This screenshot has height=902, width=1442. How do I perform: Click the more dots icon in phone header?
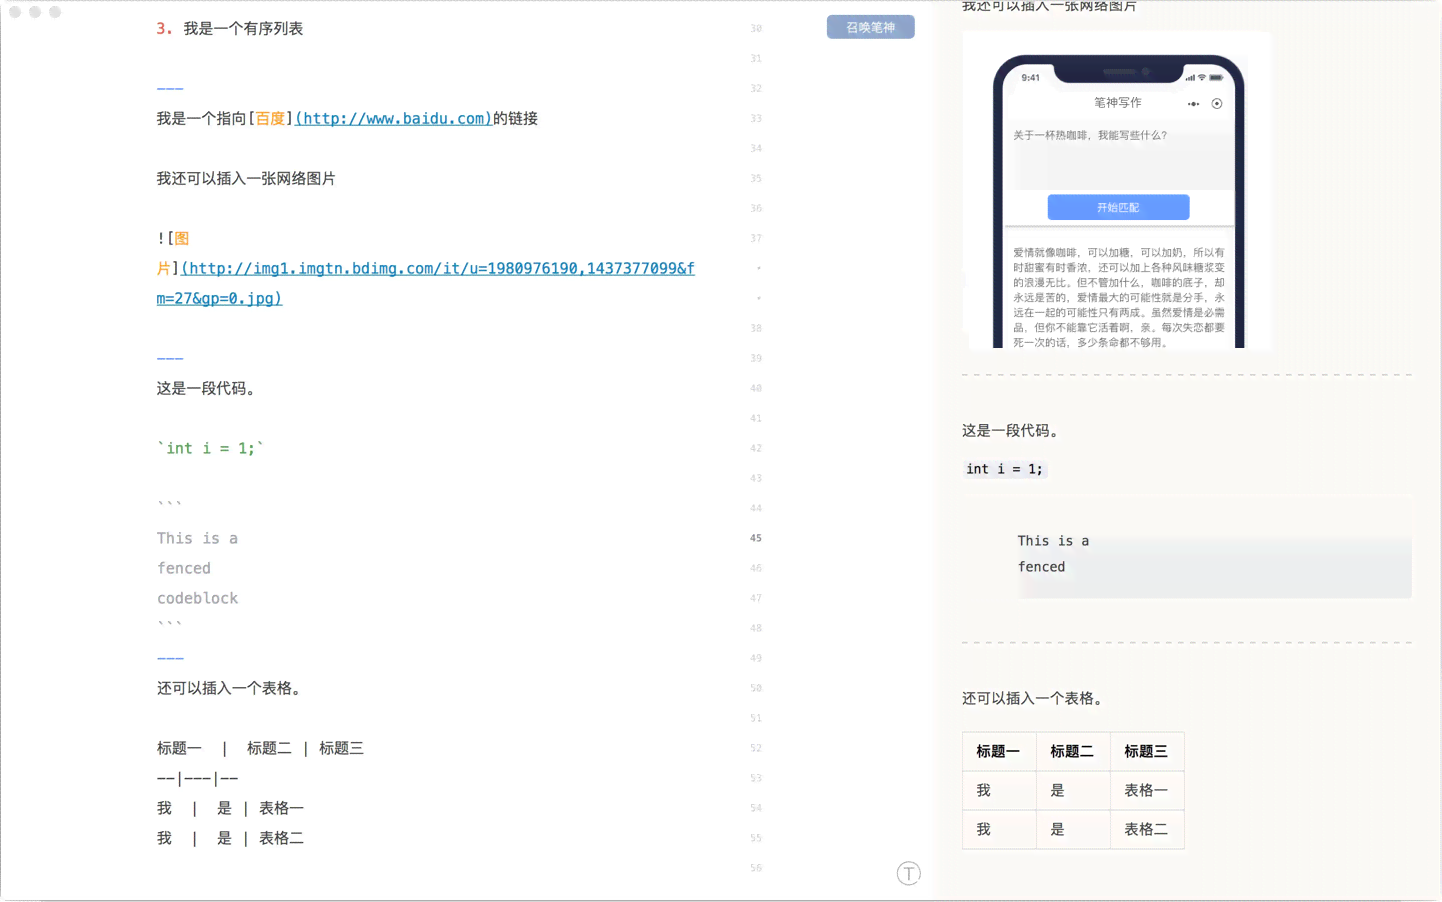(x=1193, y=104)
